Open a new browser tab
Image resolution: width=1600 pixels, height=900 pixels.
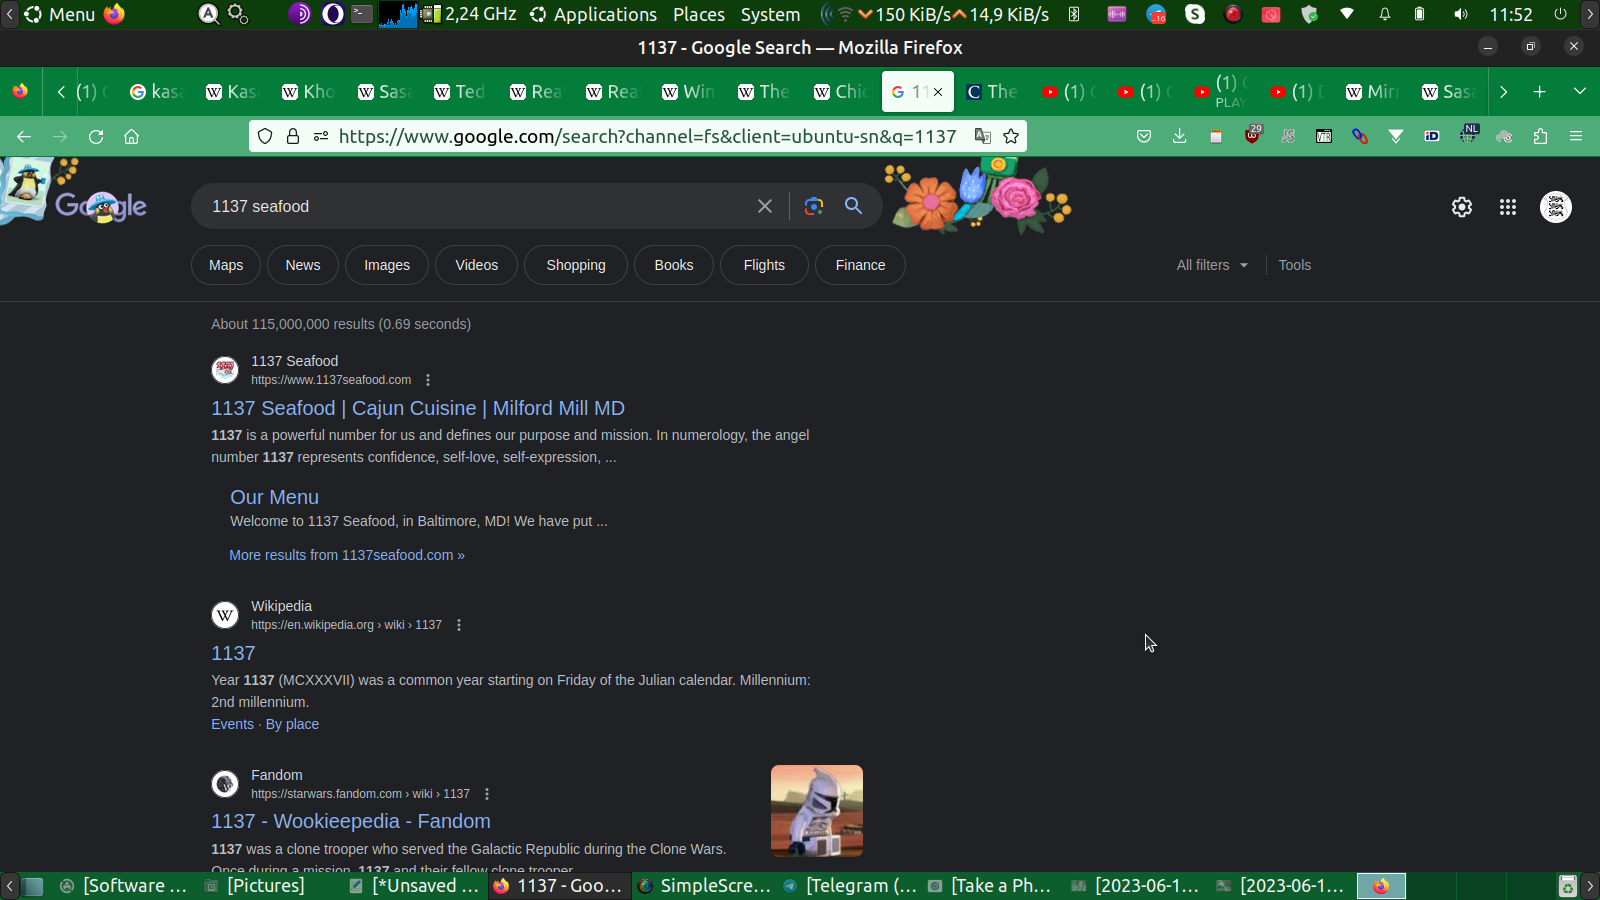1540,92
